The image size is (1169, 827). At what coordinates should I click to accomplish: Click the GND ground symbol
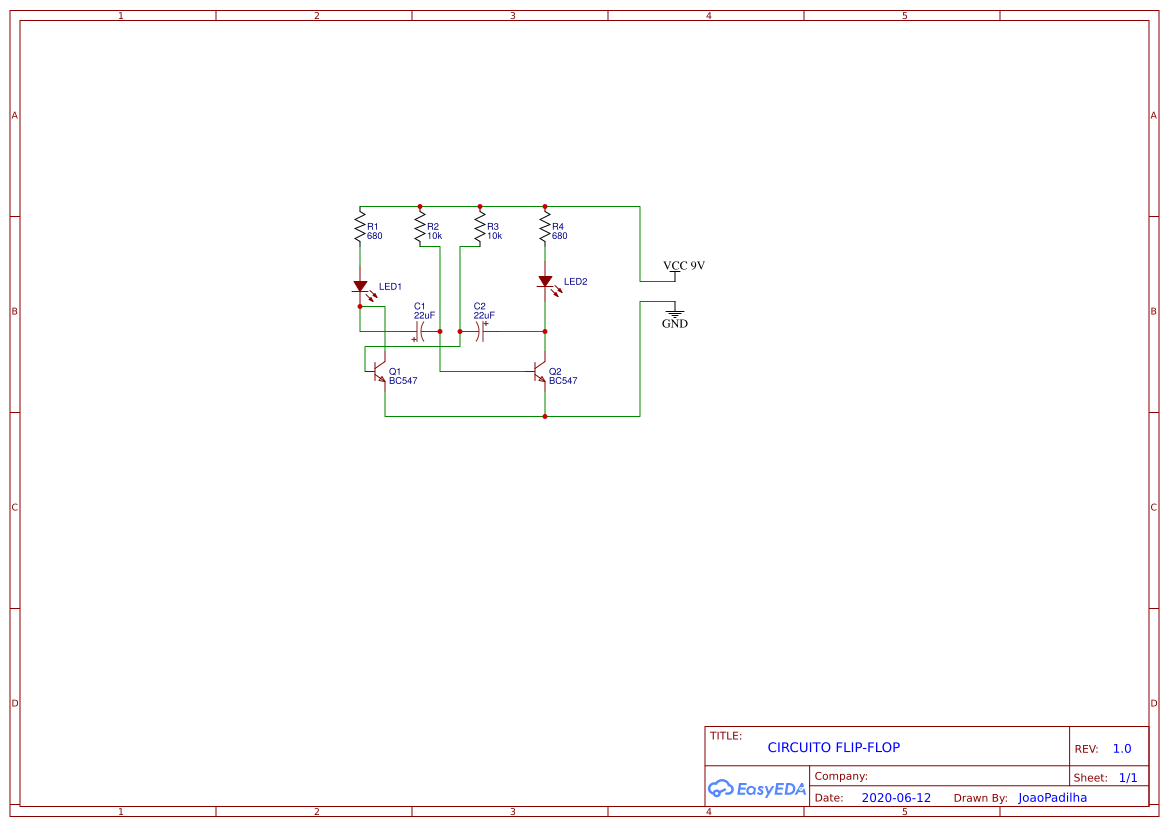(x=674, y=314)
